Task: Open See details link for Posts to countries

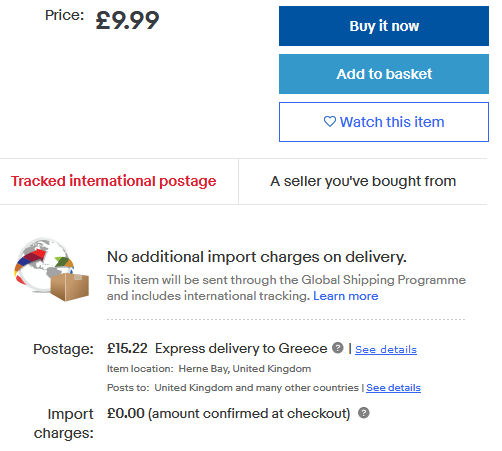Action: pyautogui.click(x=393, y=388)
